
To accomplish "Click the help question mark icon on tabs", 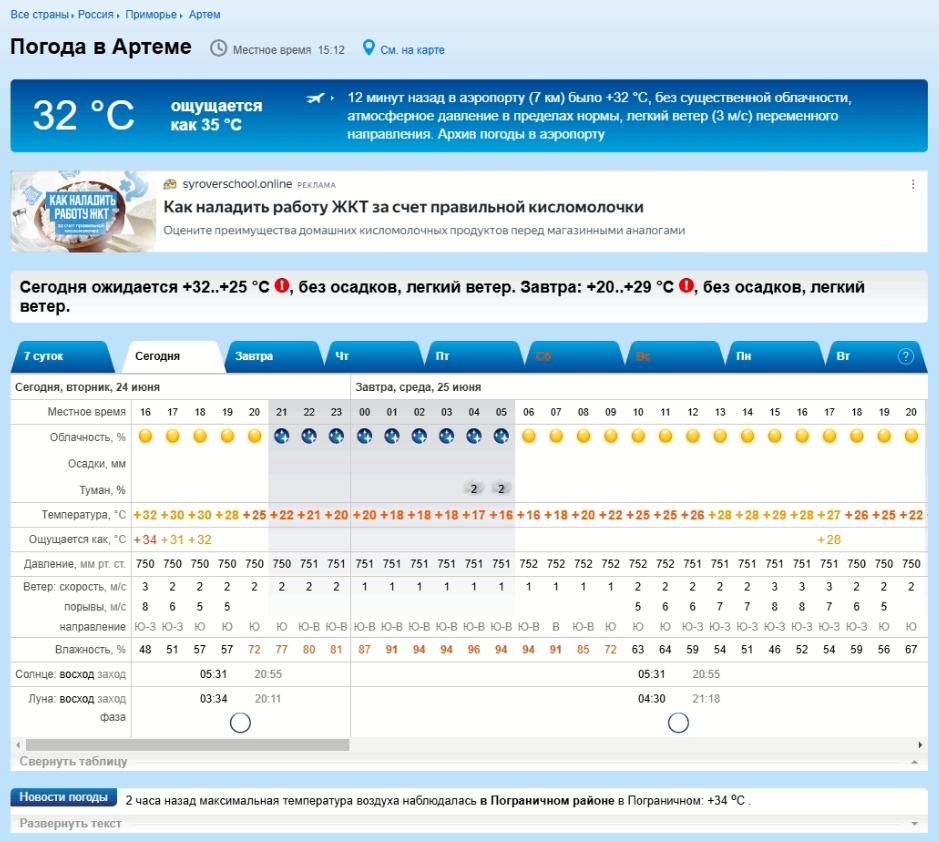I will (905, 356).
